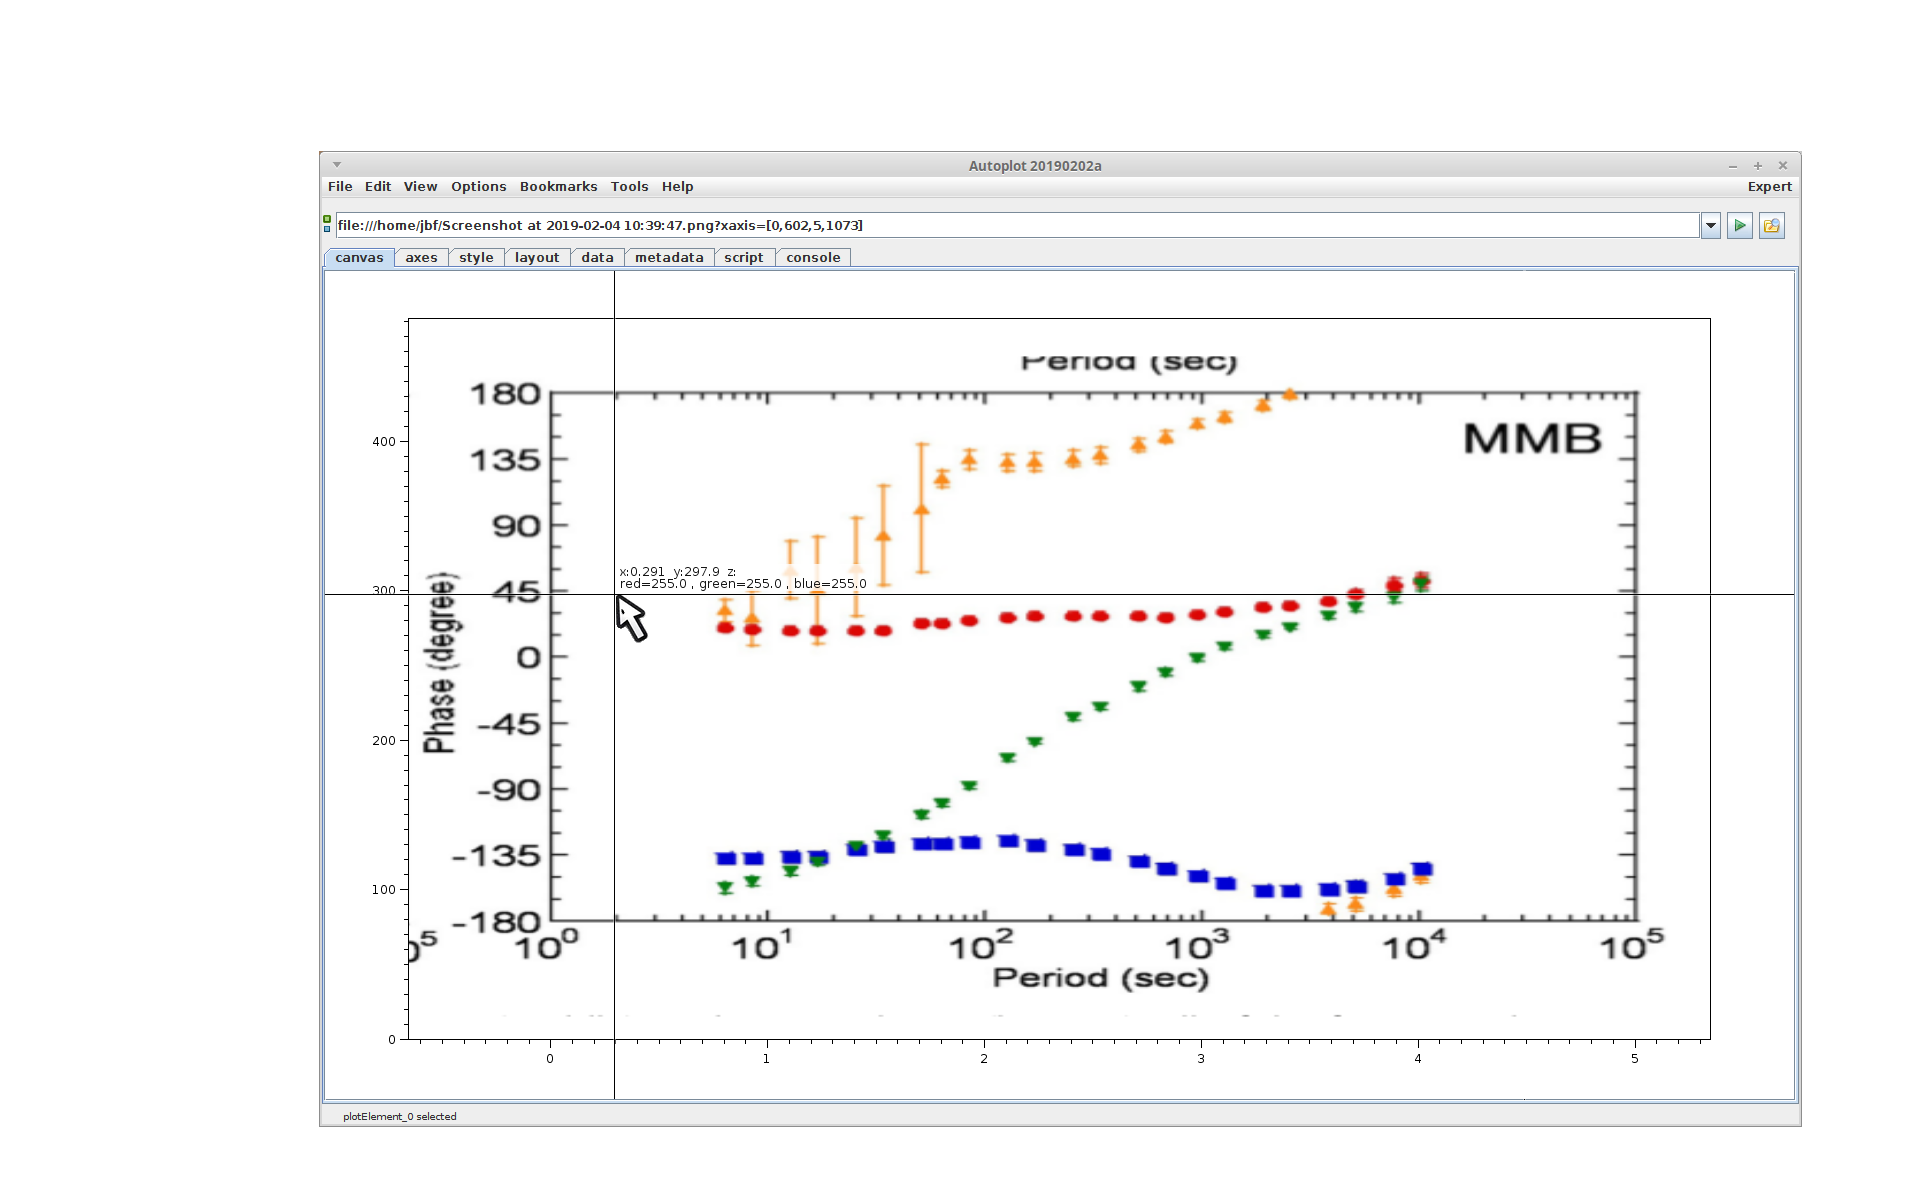Open the Tools menu
Image resolution: width=1920 pixels, height=1200 pixels.
click(x=629, y=187)
